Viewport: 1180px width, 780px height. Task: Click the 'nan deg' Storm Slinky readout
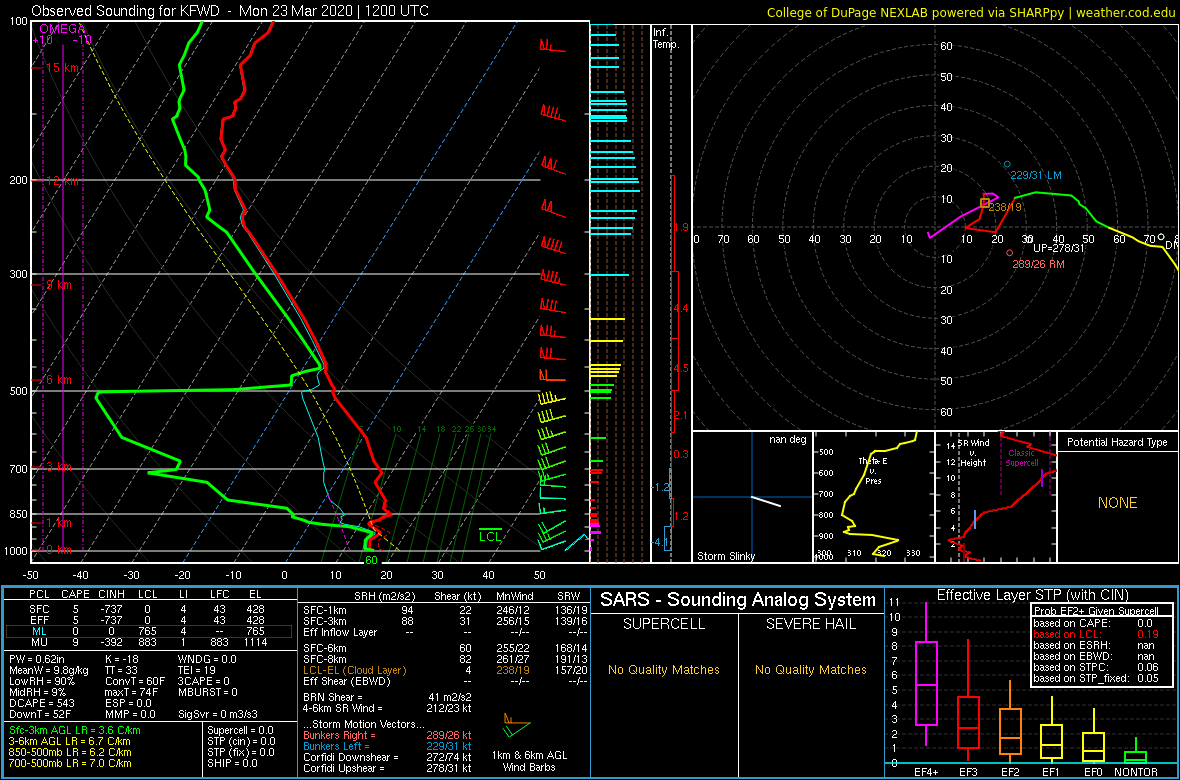tap(786, 440)
